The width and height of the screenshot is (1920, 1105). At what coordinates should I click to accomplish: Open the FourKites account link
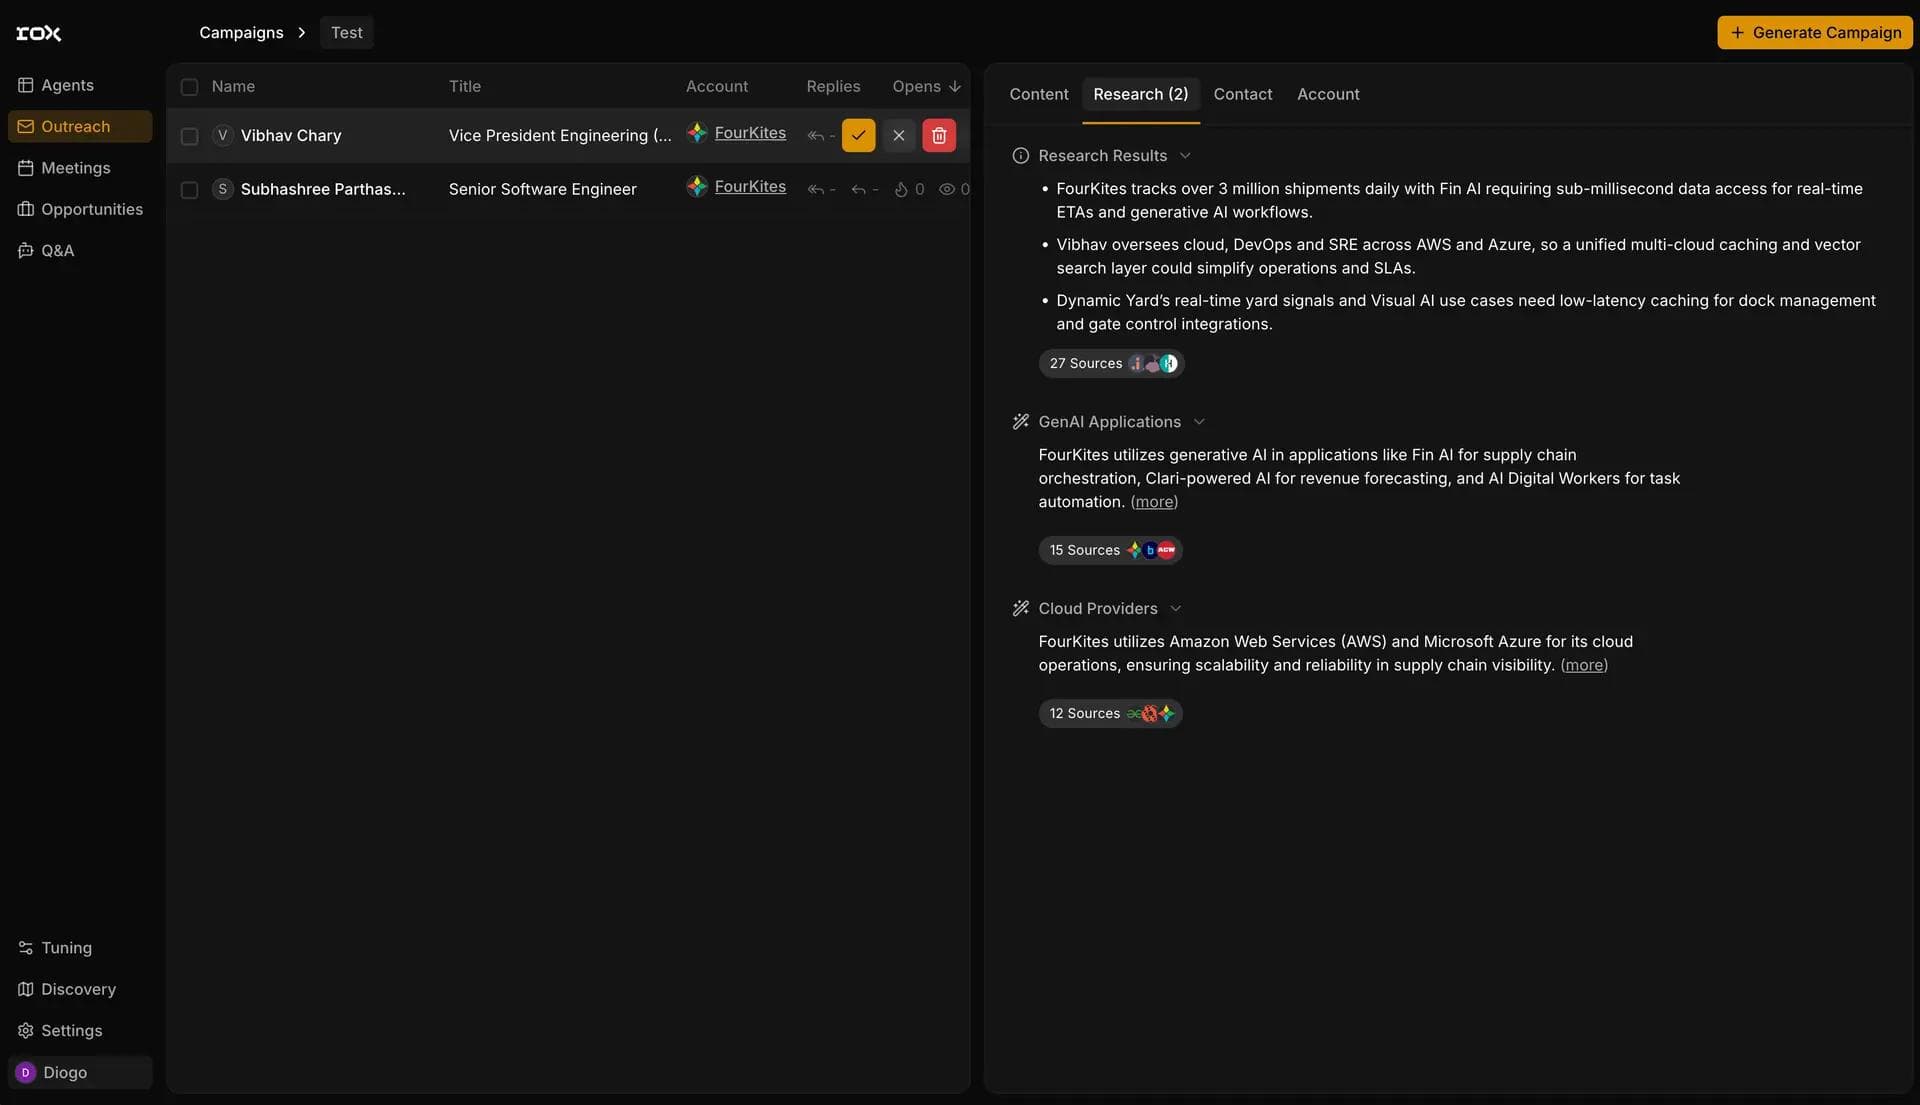pyautogui.click(x=750, y=133)
